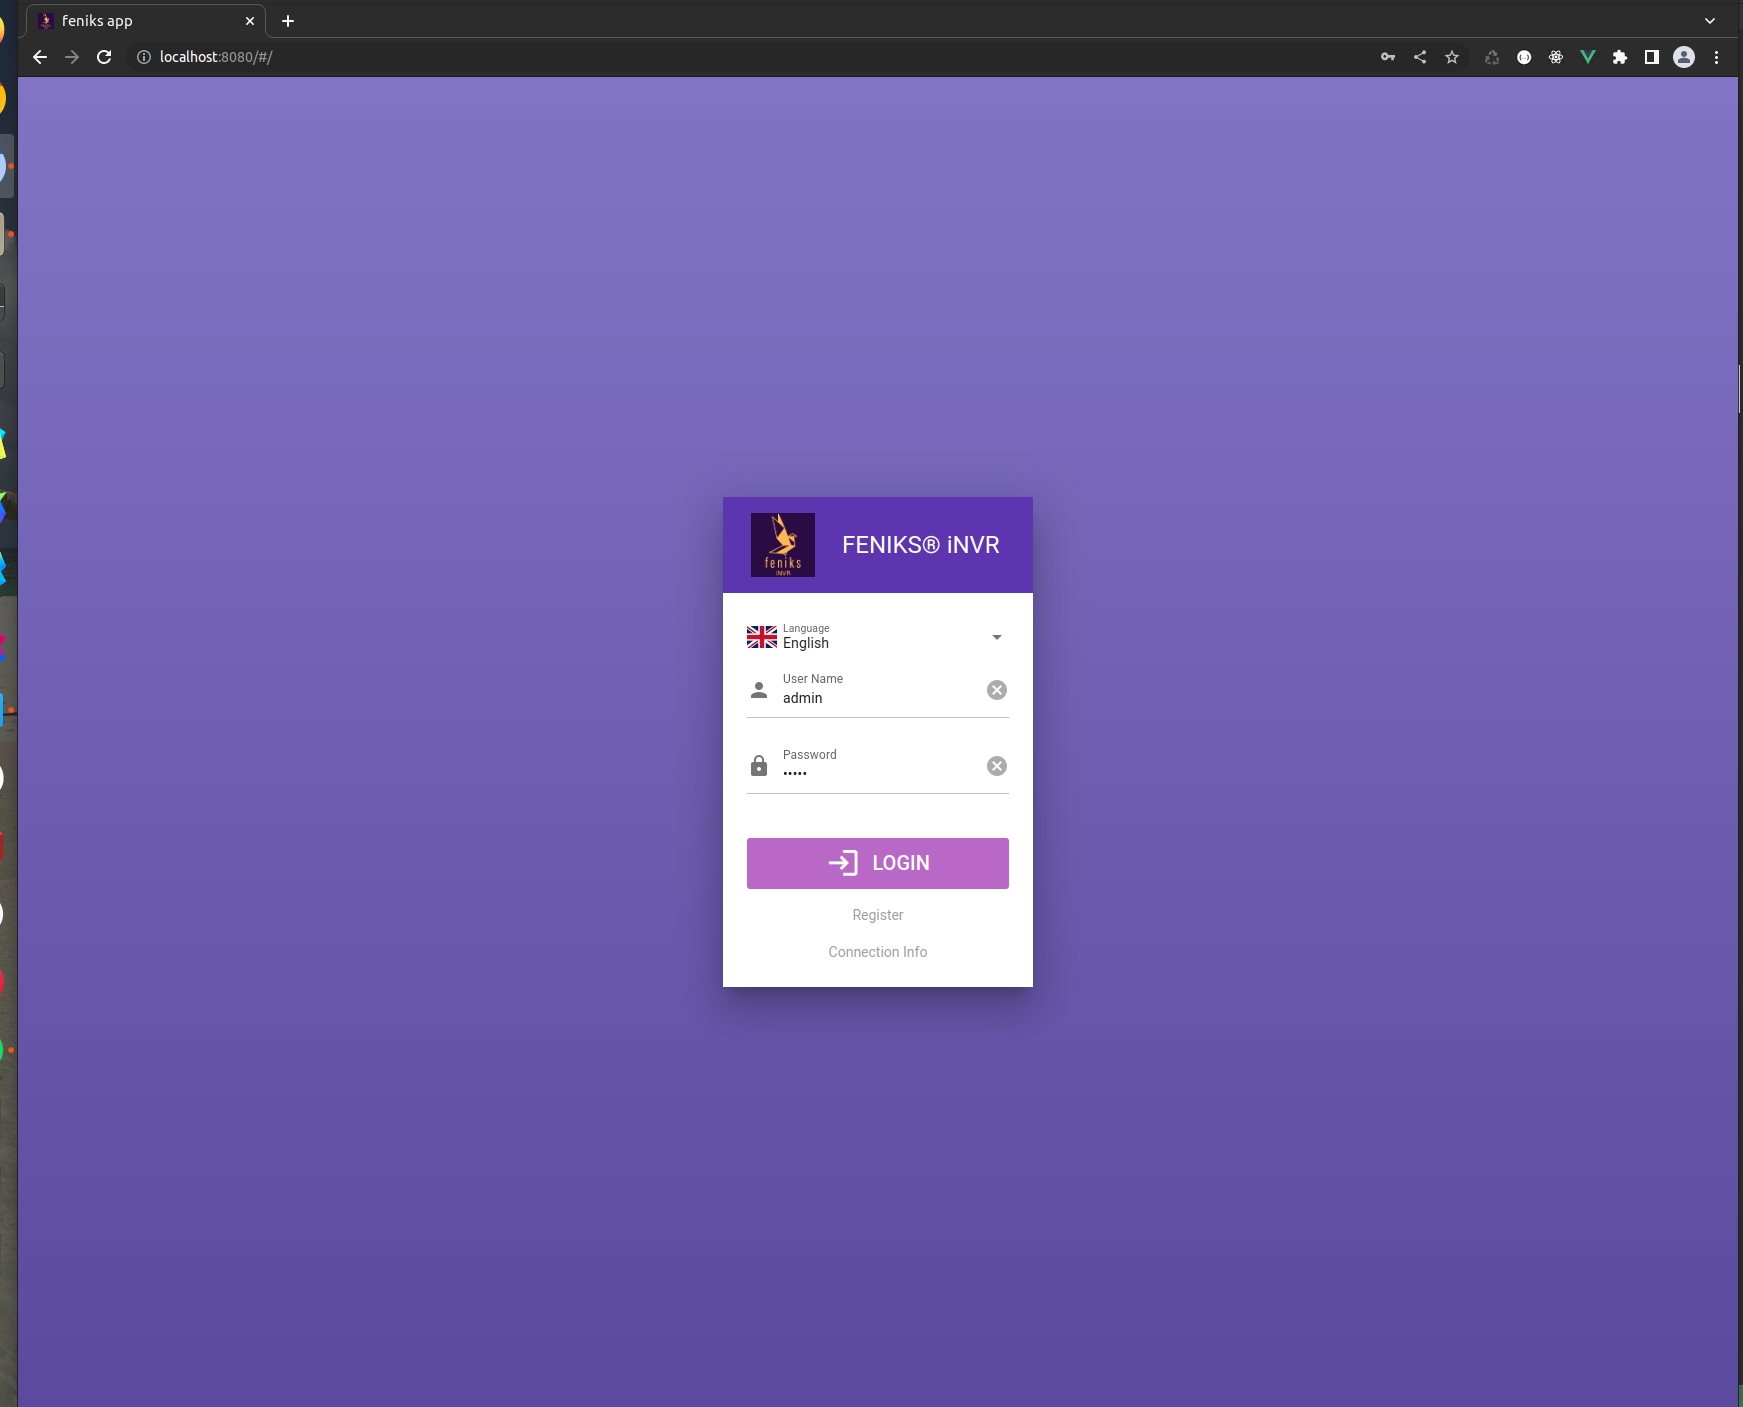Open the tab search chevron

tap(1710, 20)
